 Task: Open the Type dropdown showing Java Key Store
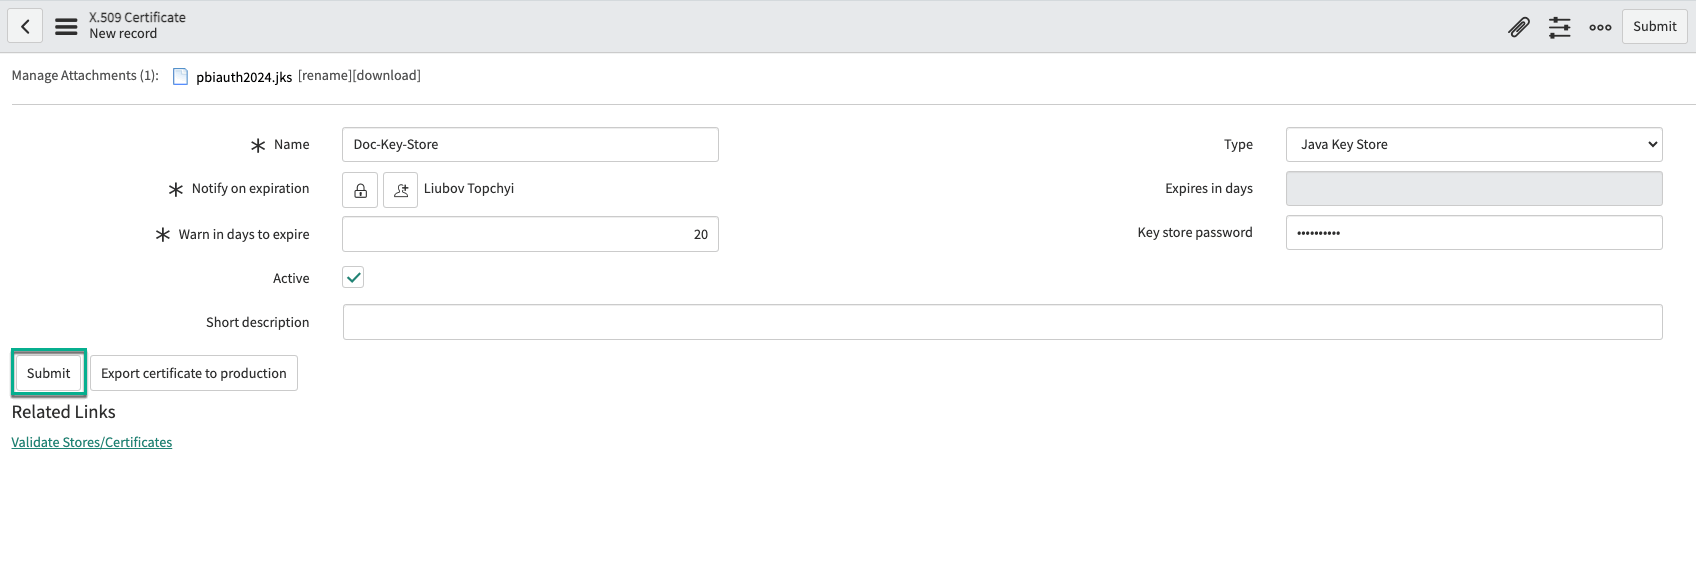coord(1473,144)
